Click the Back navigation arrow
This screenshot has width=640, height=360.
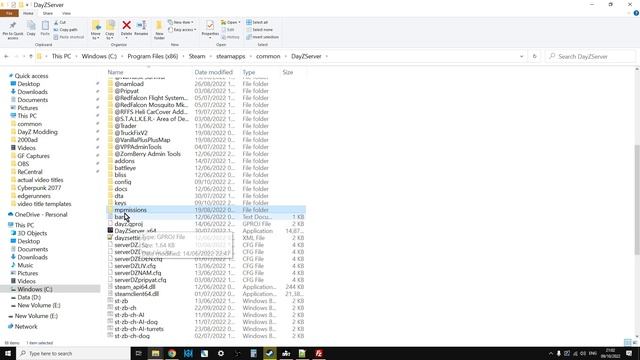tap(6, 56)
